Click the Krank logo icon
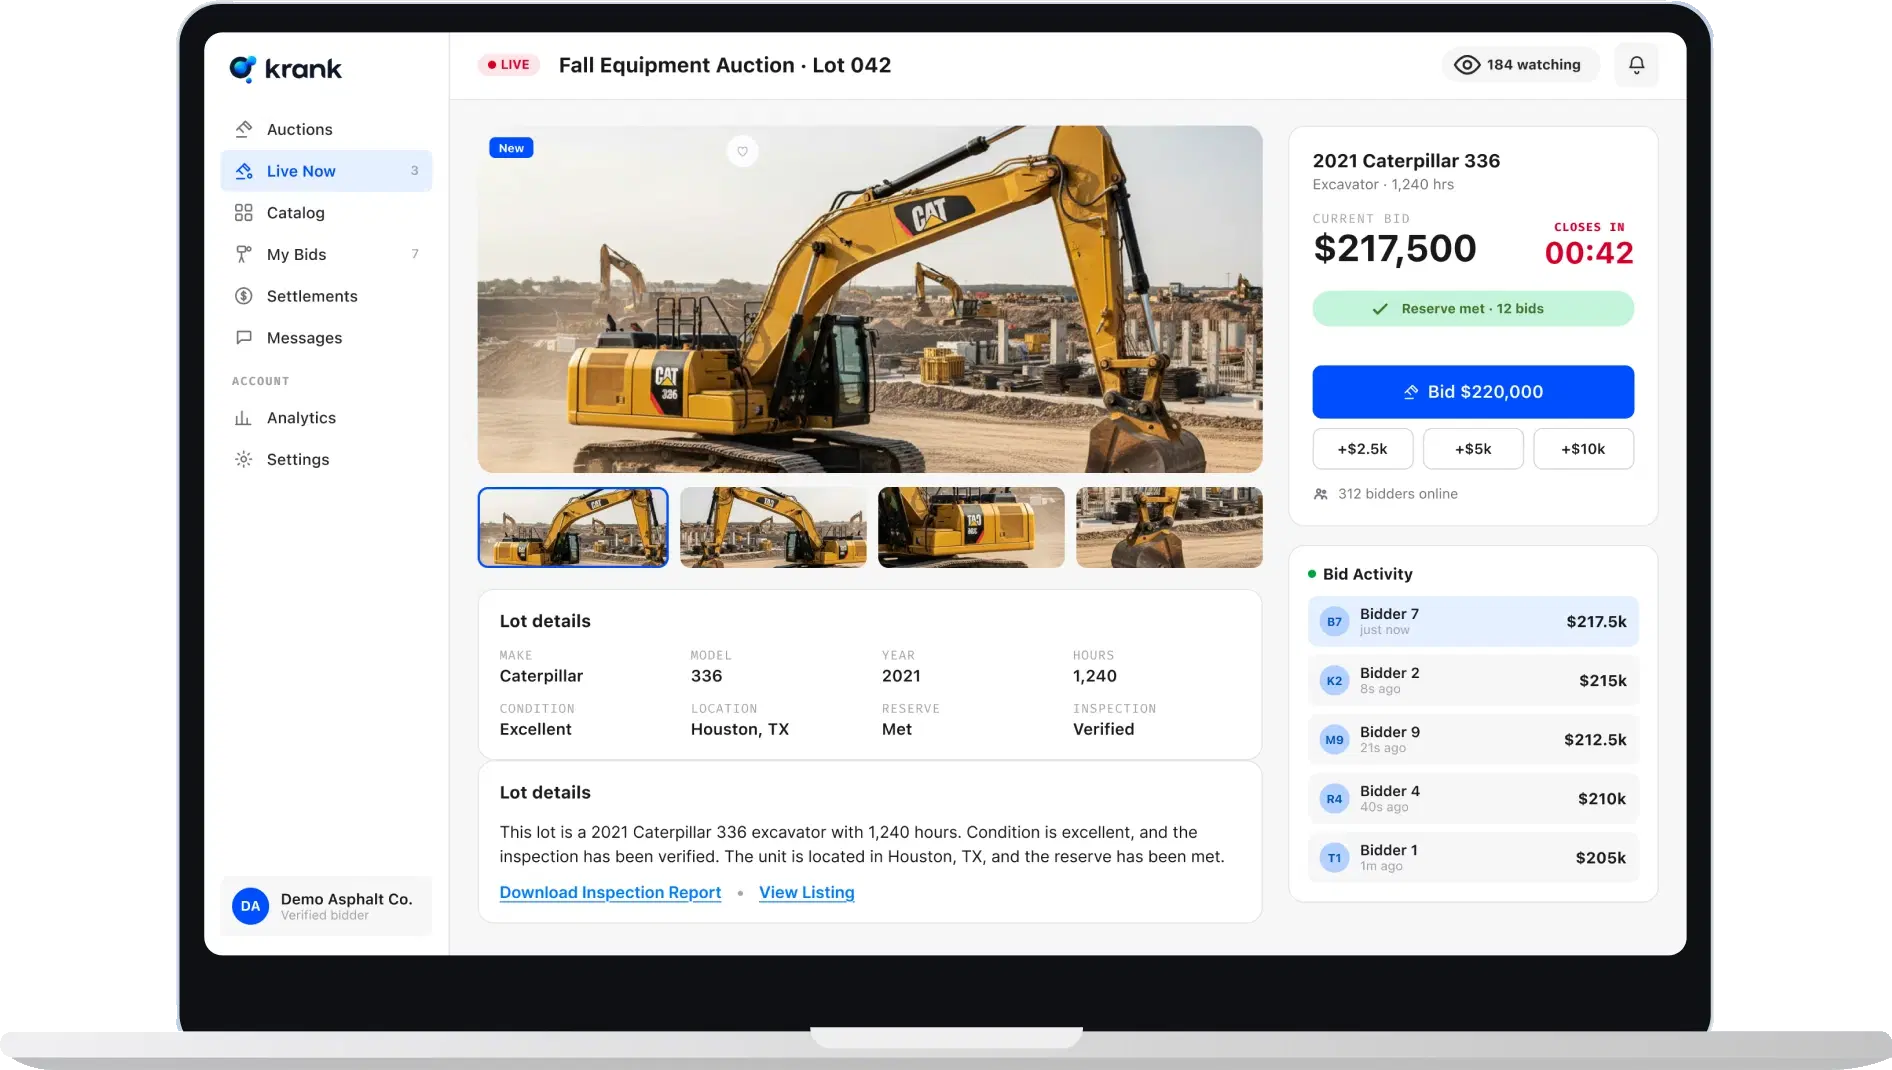1892x1070 pixels. (243, 68)
